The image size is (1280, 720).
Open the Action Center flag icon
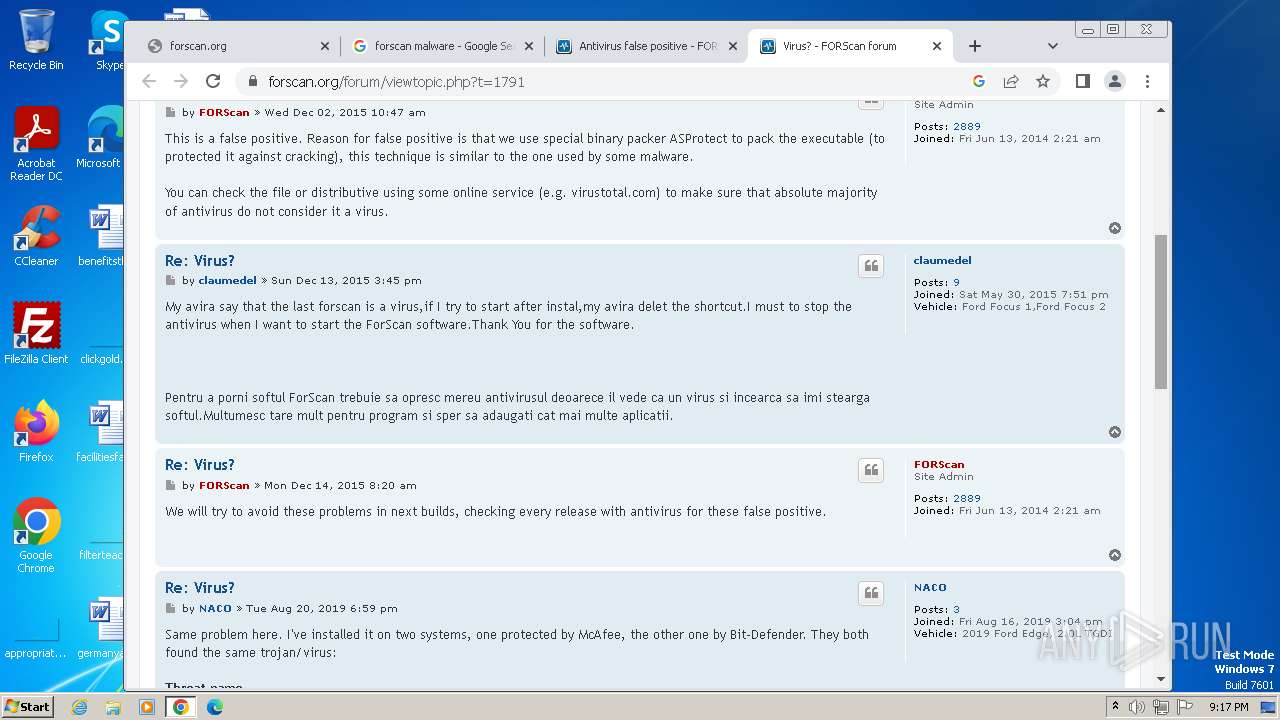point(1184,707)
